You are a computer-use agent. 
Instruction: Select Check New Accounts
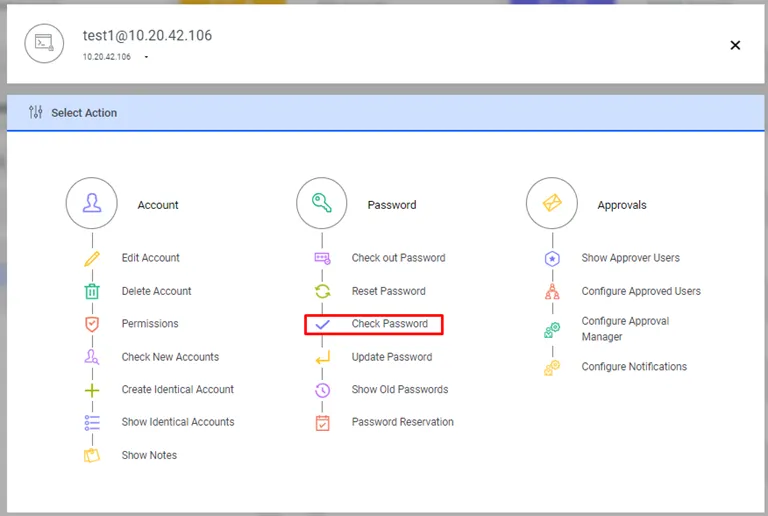pyautogui.click(x=170, y=357)
